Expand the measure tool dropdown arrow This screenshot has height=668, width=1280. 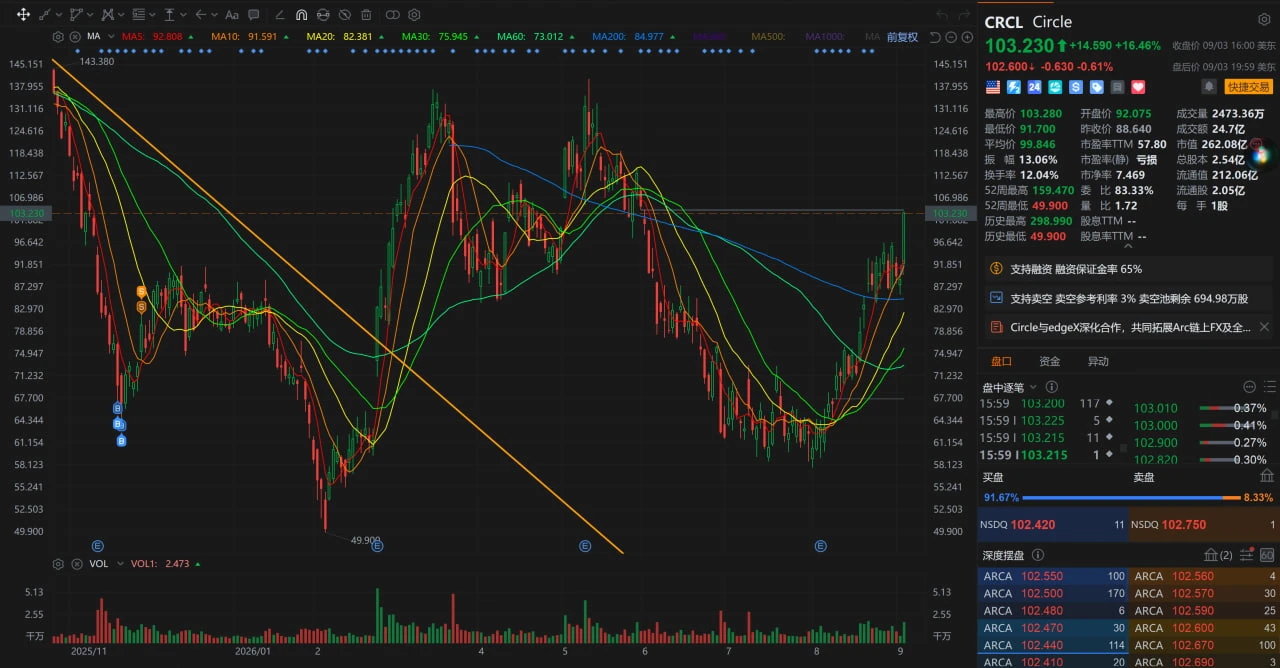(x=183, y=15)
